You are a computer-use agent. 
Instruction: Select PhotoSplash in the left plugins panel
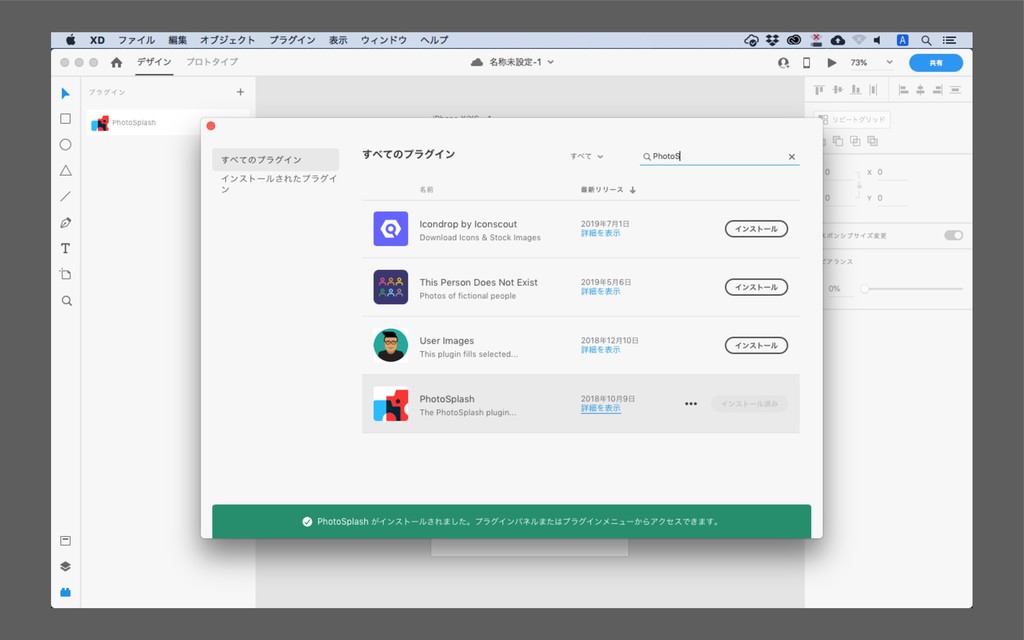point(144,122)
